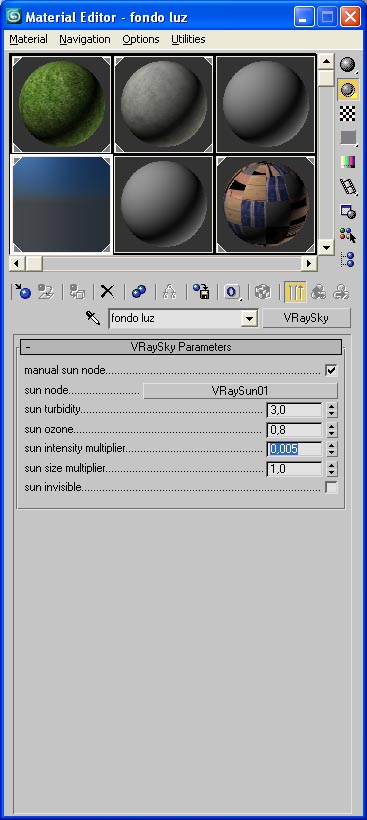Screen dimensions: 367x820
Task: Click sample slots scroll down arrow
Action: click(x=326, y=247)
